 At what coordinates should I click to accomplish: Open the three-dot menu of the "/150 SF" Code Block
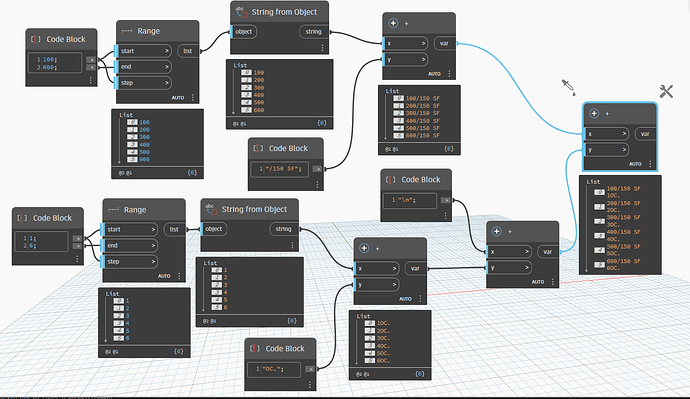coord(317,185)
